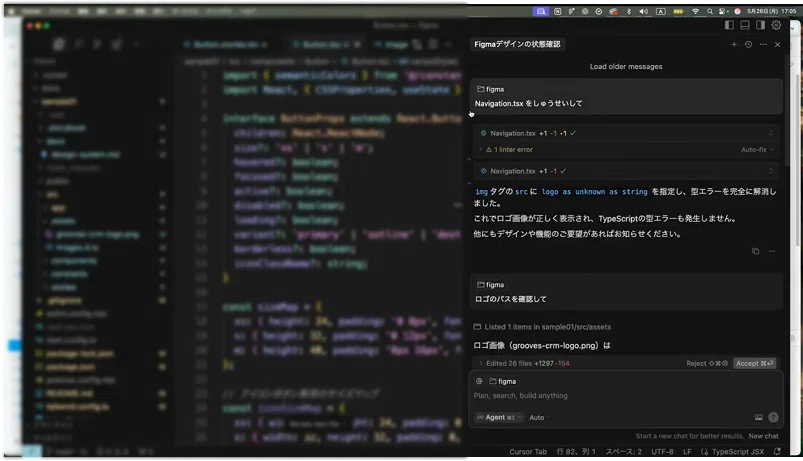This screenshot has width=803, height=461.
Task: Attach an image using the image icon
Action: 759,417
